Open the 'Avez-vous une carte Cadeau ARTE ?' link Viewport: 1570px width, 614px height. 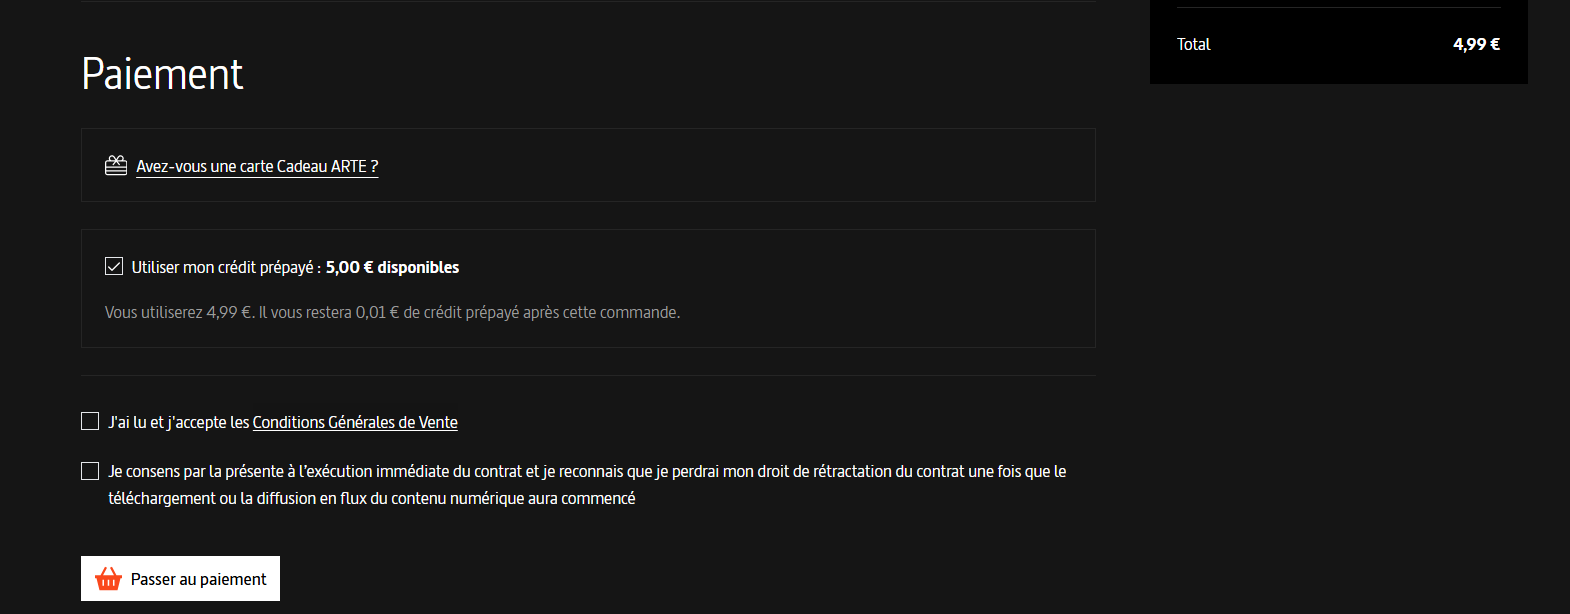point(257,166)
